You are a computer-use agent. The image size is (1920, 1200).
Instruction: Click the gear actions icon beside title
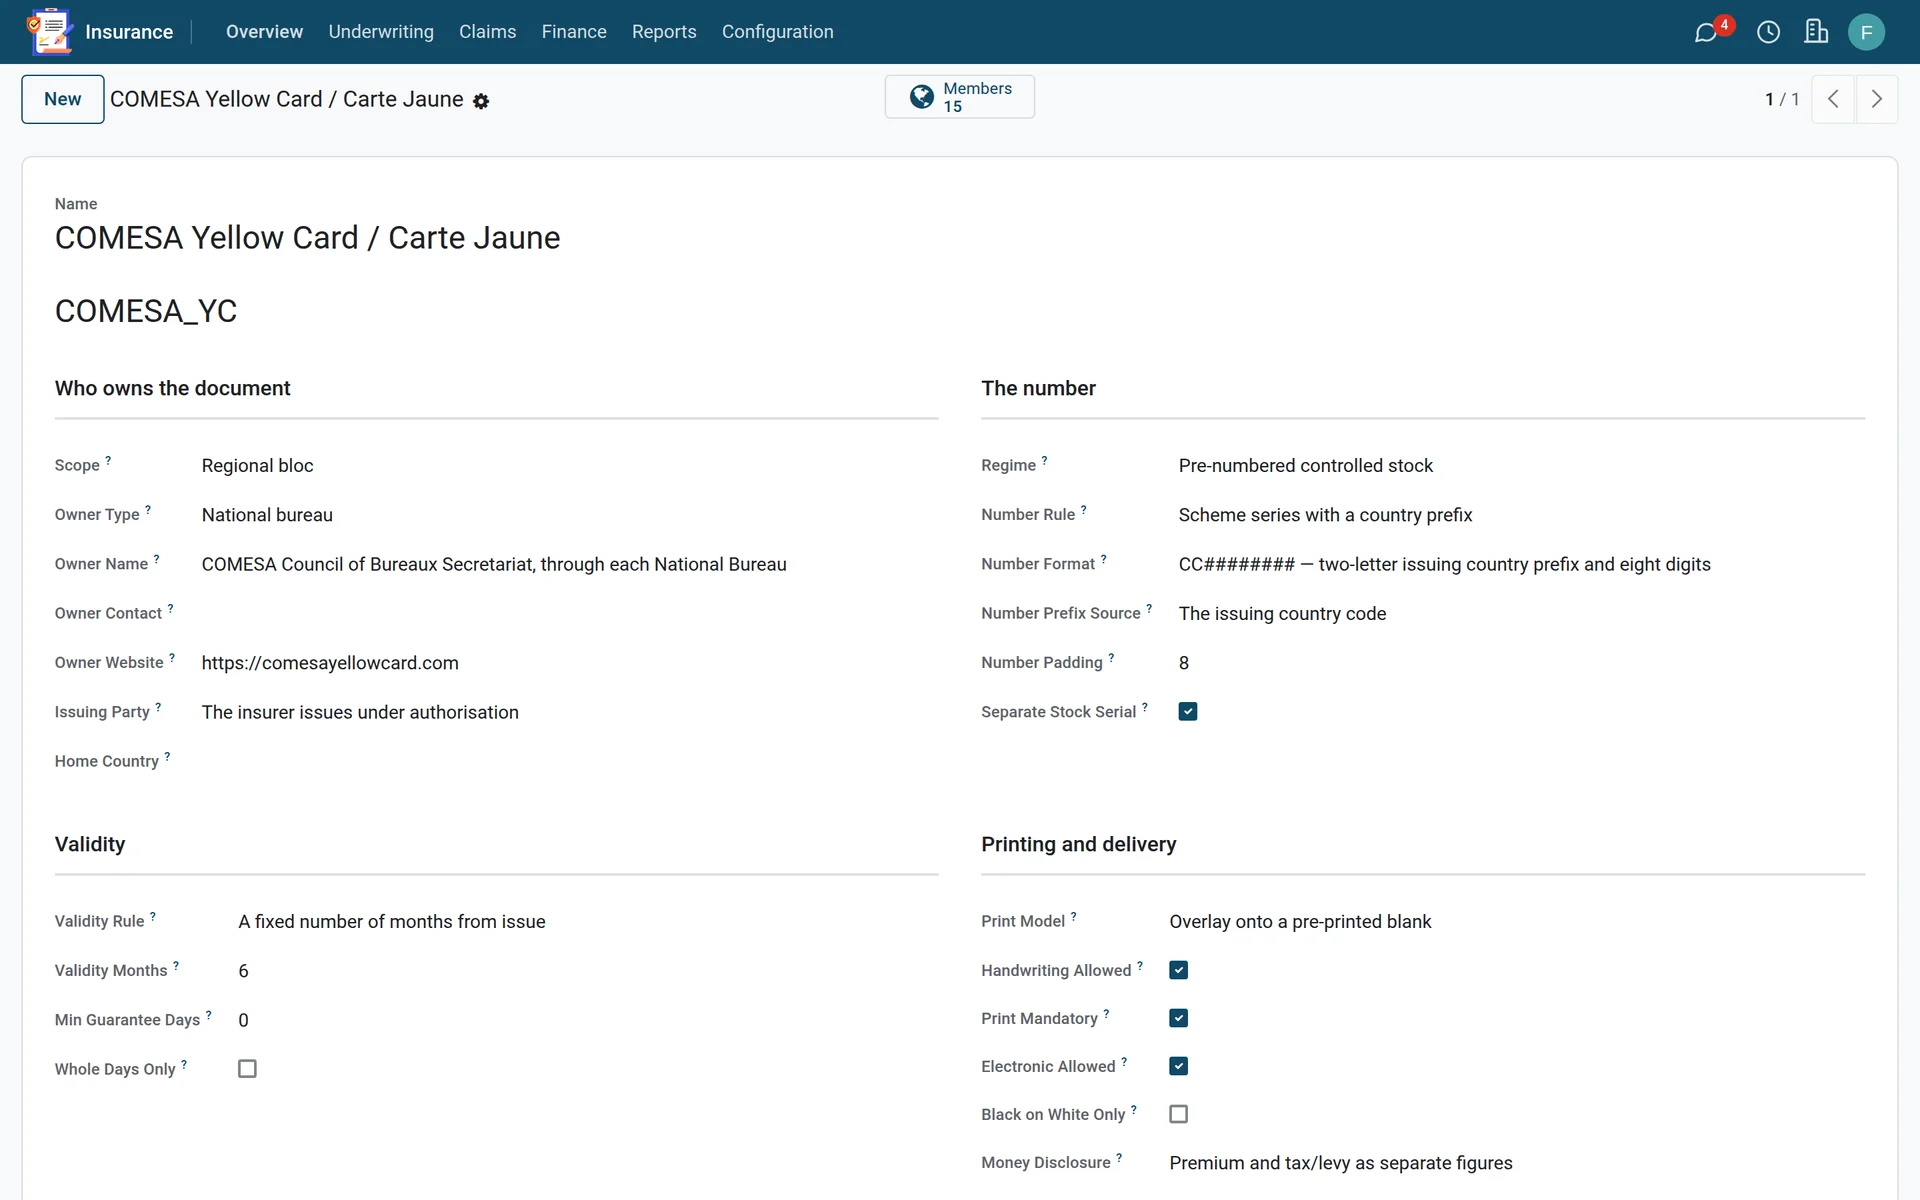pyautogui.click(x=481, y=101)
